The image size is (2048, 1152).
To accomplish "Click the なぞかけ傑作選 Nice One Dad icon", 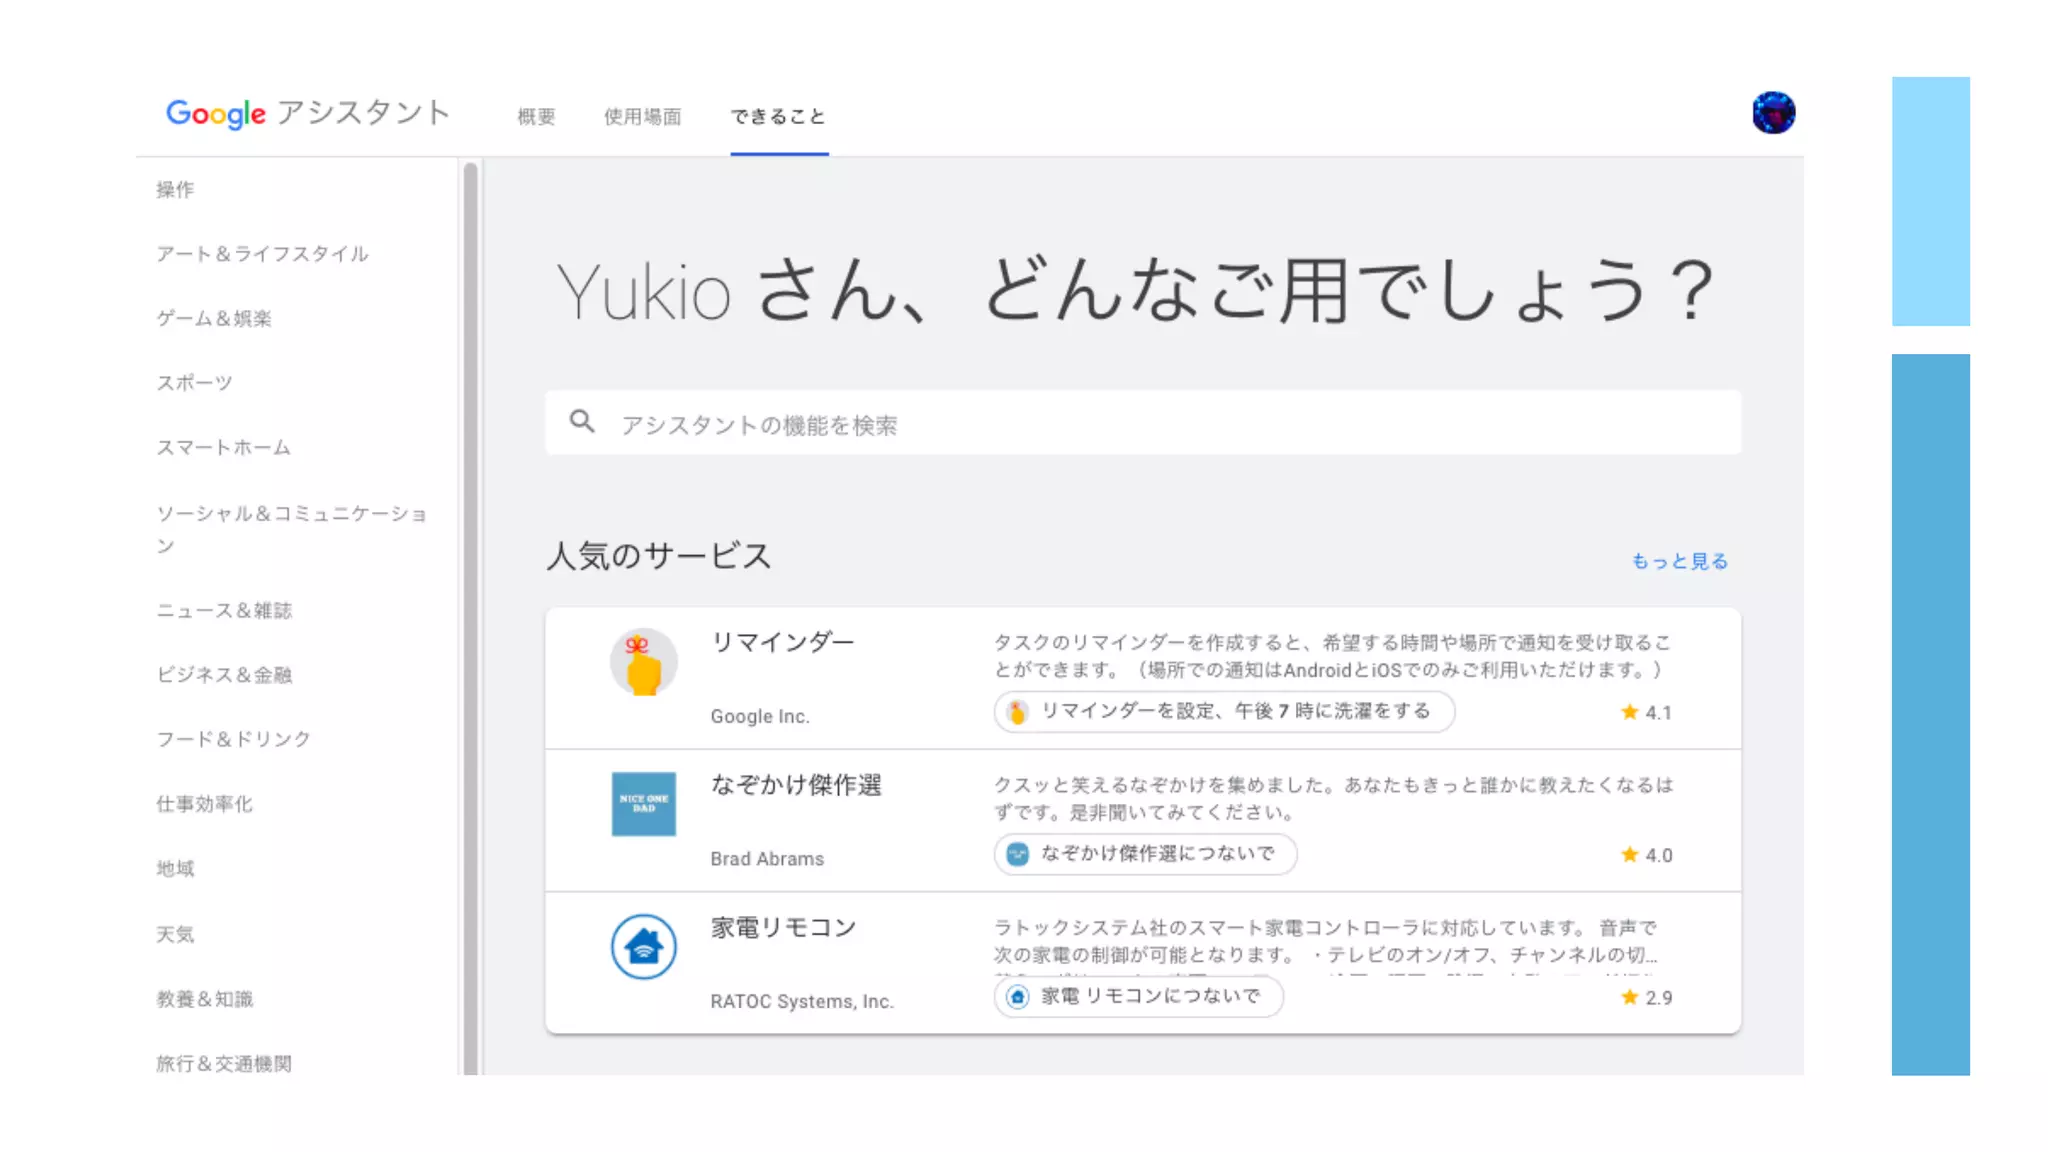I will click(643, 804).
